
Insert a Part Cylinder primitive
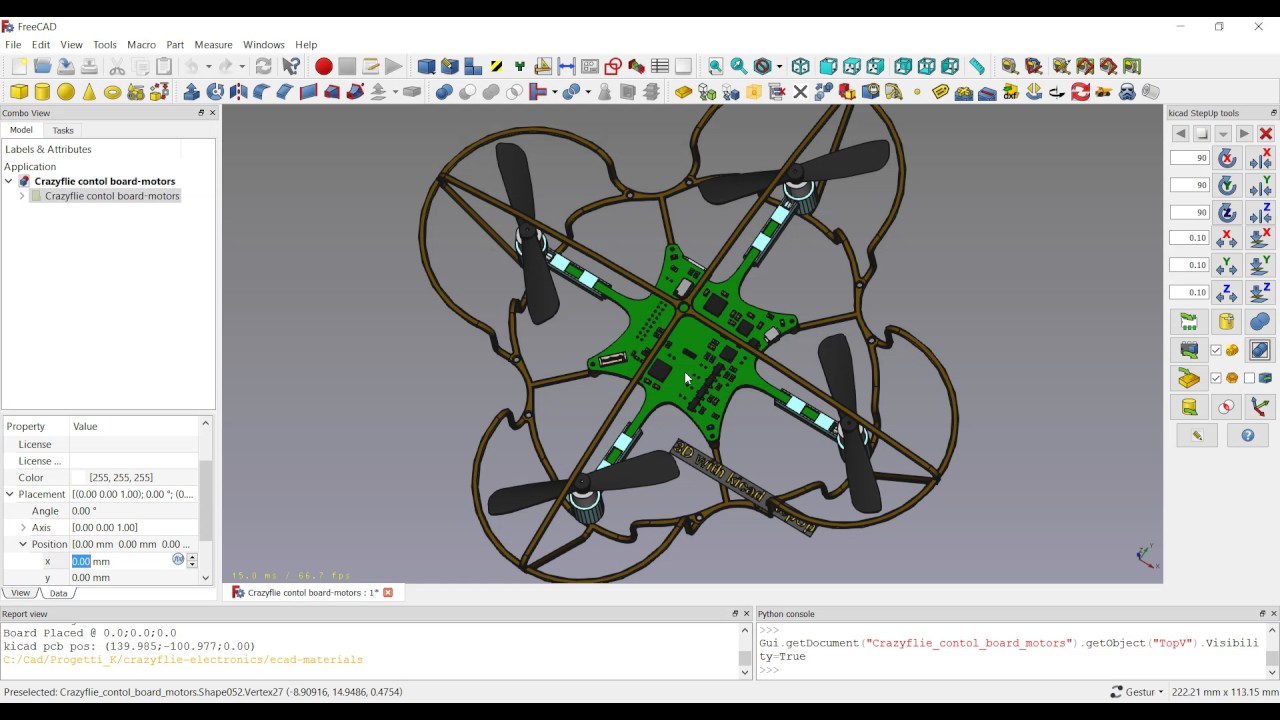pyautogui.click(x=42, y=92)
